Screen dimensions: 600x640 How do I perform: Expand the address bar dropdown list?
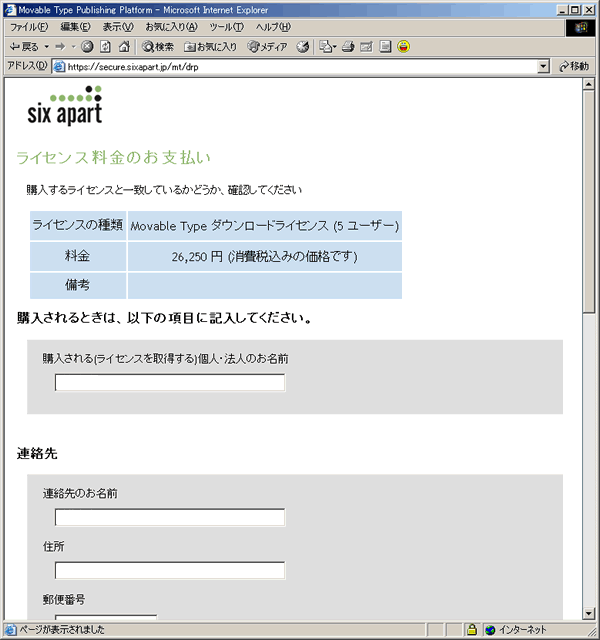pos(543,67)
